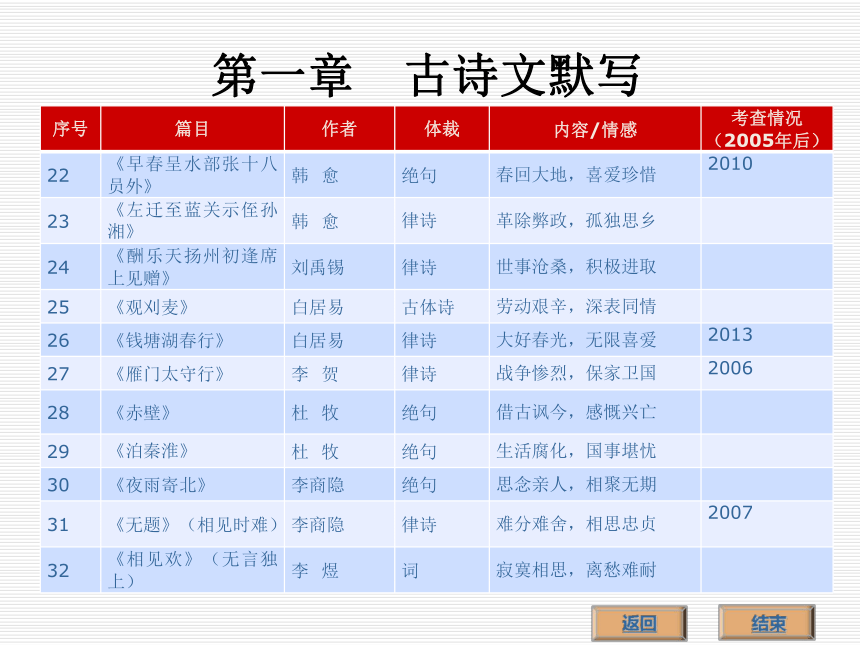
Task: Select 《观刈麦》 title cell
Action: (193, 307)
